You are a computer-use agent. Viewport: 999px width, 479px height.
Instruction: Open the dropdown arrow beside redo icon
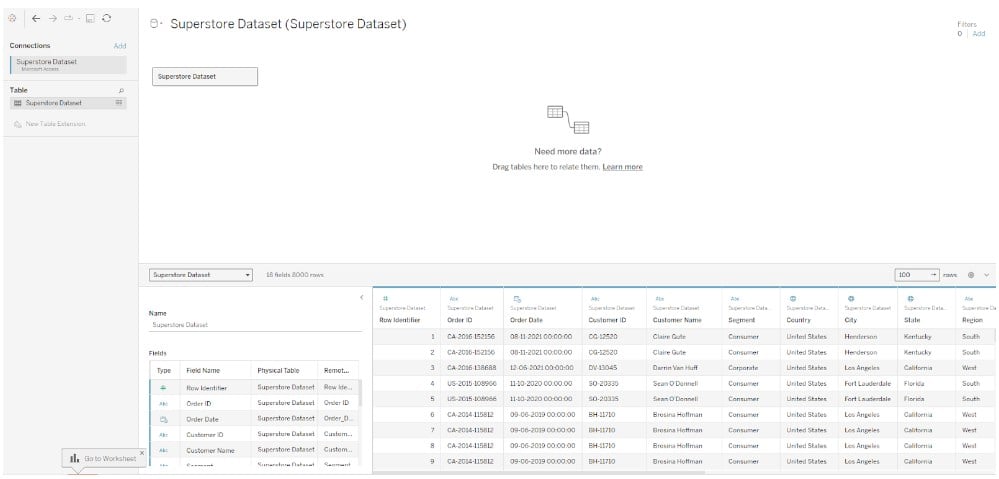[x=77, y=19]
